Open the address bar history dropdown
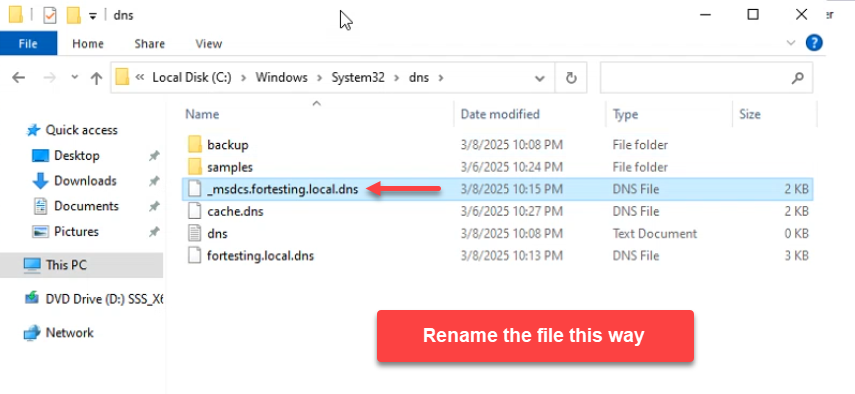 coord(540,78)
